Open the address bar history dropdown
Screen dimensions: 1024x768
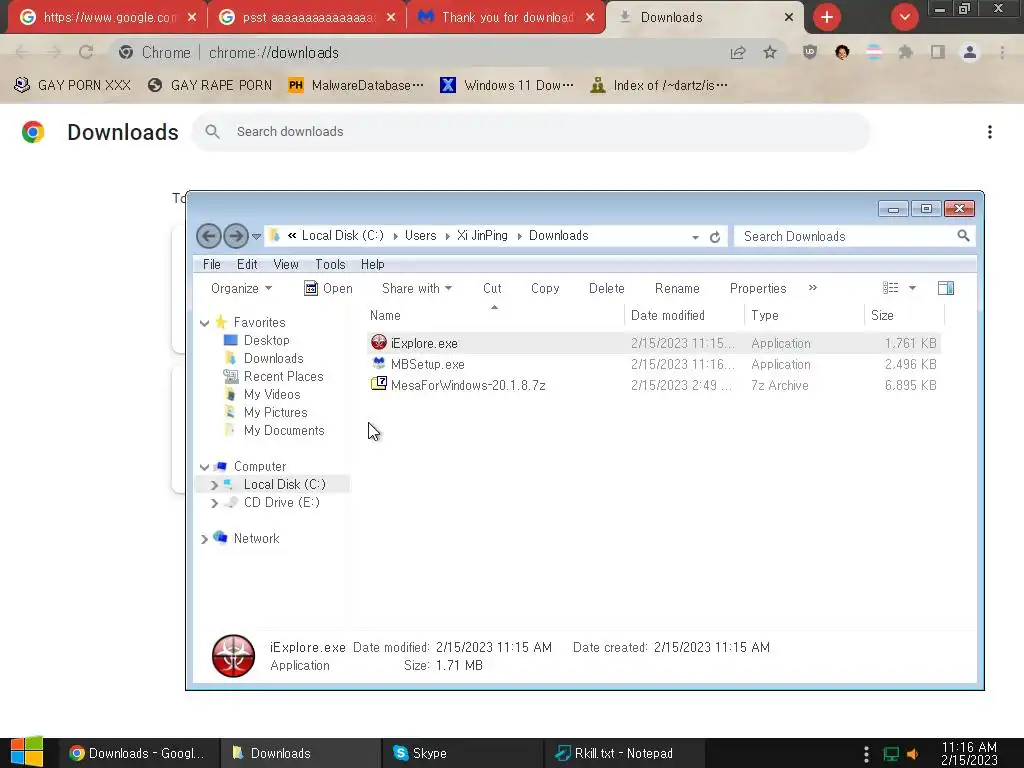click(695, 237)
